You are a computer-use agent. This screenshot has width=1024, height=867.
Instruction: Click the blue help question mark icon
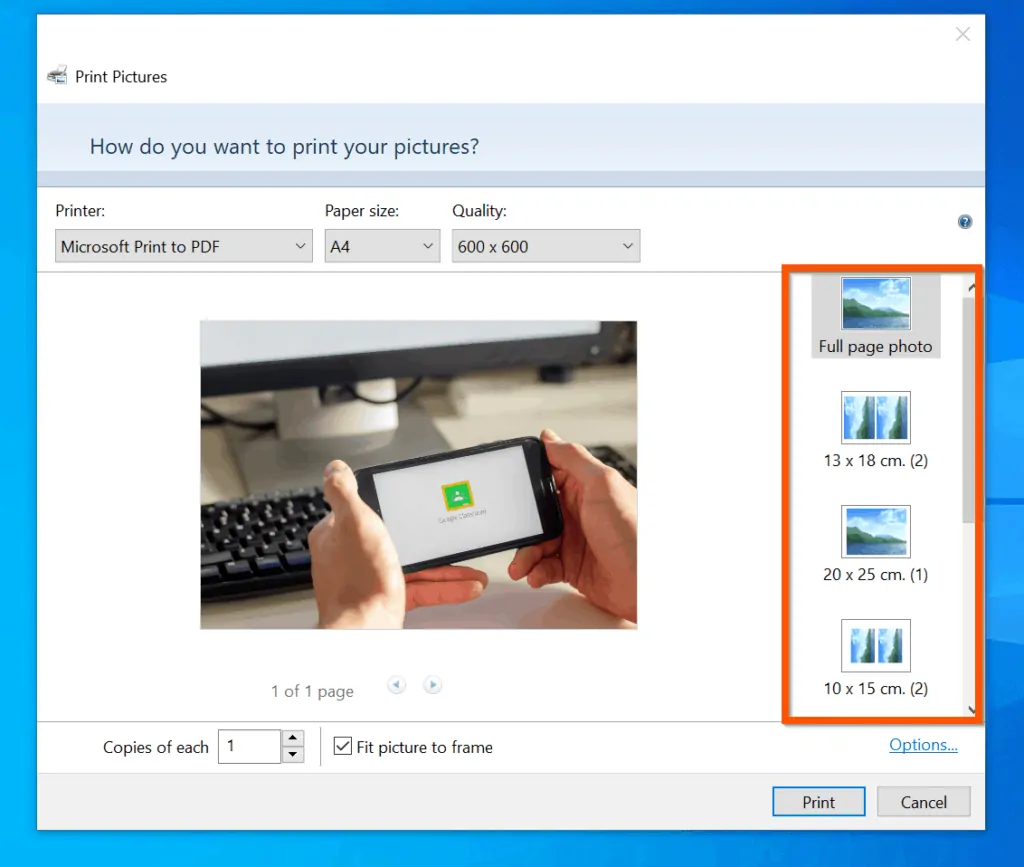point(964,222)
